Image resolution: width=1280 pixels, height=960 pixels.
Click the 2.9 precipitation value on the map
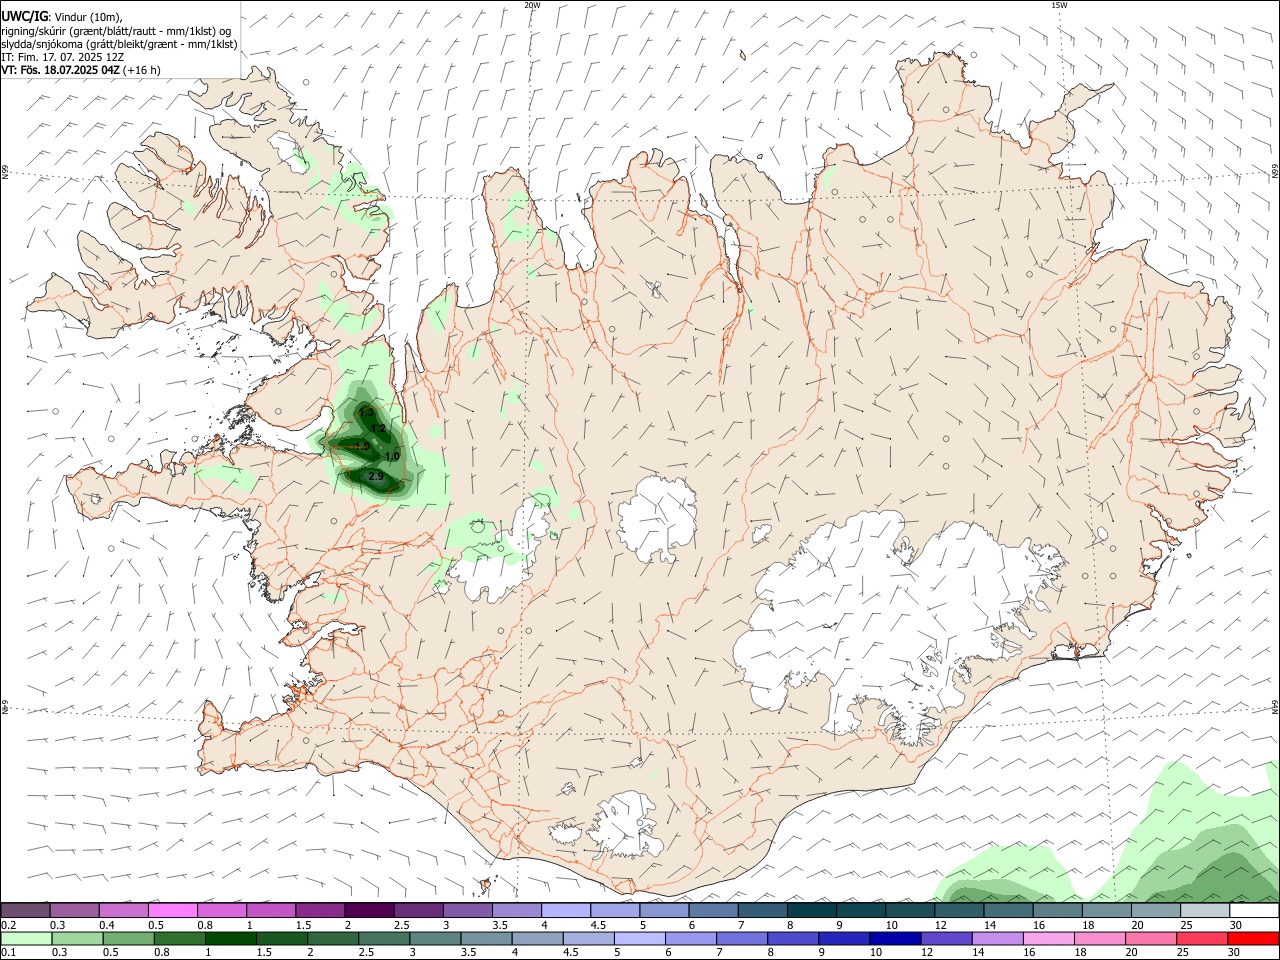click(x=376, y=476)
